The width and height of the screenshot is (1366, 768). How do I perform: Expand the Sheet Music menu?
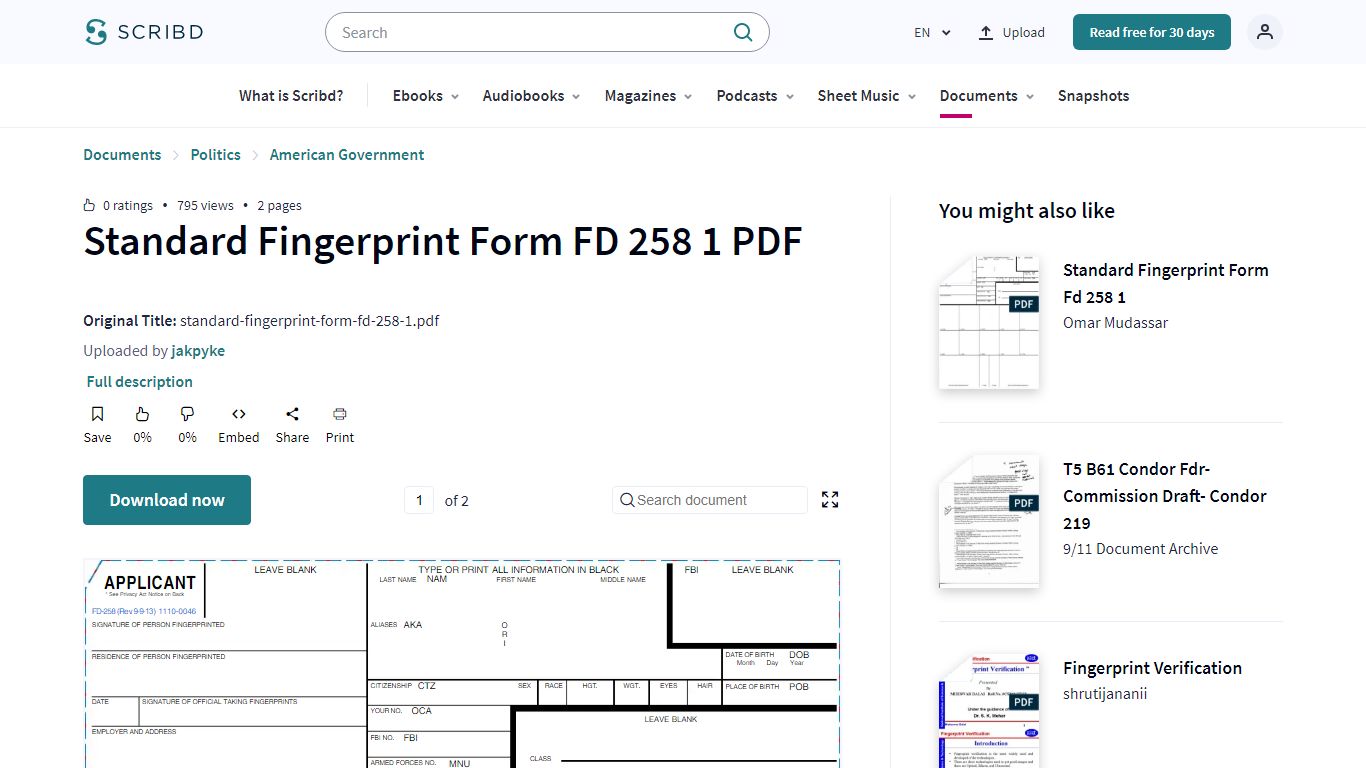867,96
